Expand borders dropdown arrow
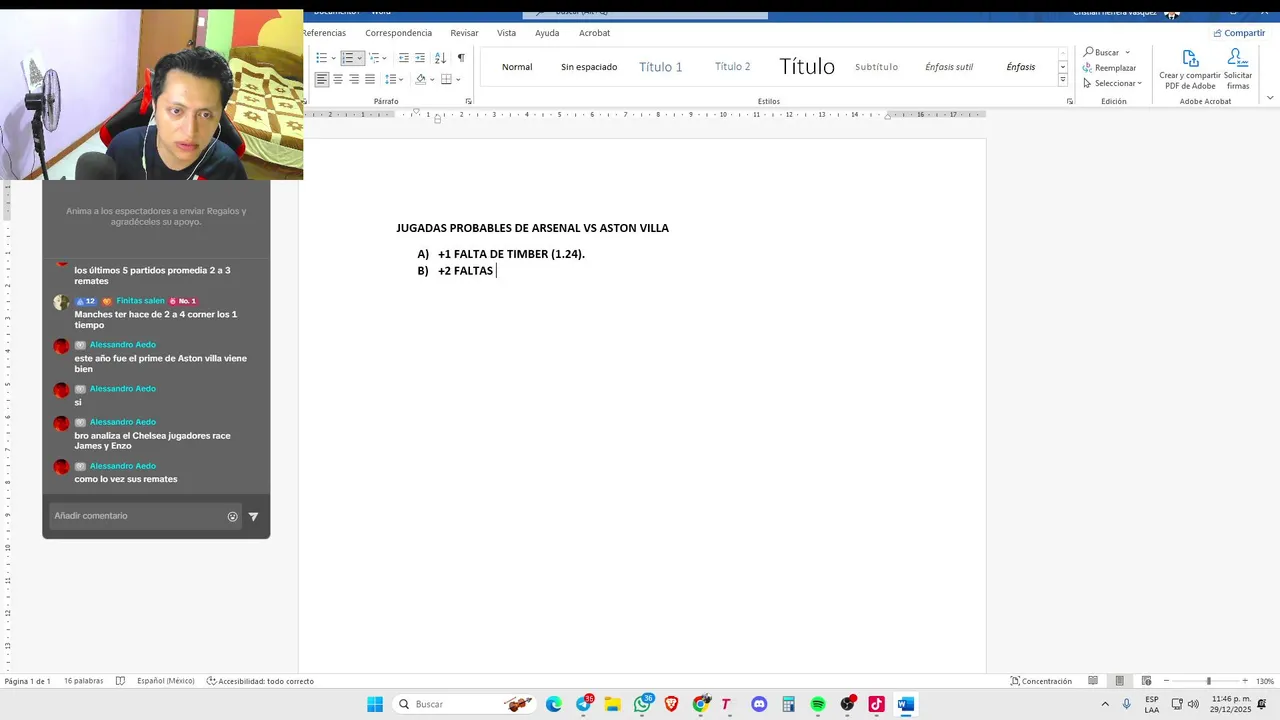The width and height of the screenshot is (1280, 720). point(458,79)
